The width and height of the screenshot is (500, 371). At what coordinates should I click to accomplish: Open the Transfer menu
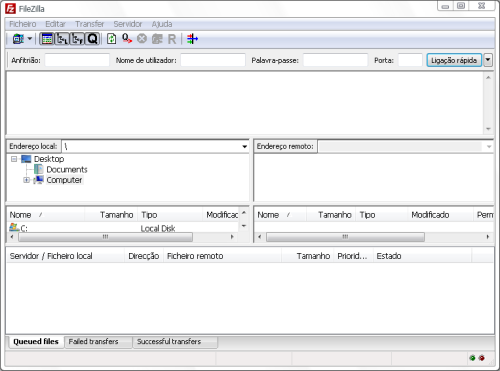(x=90, y=24)
